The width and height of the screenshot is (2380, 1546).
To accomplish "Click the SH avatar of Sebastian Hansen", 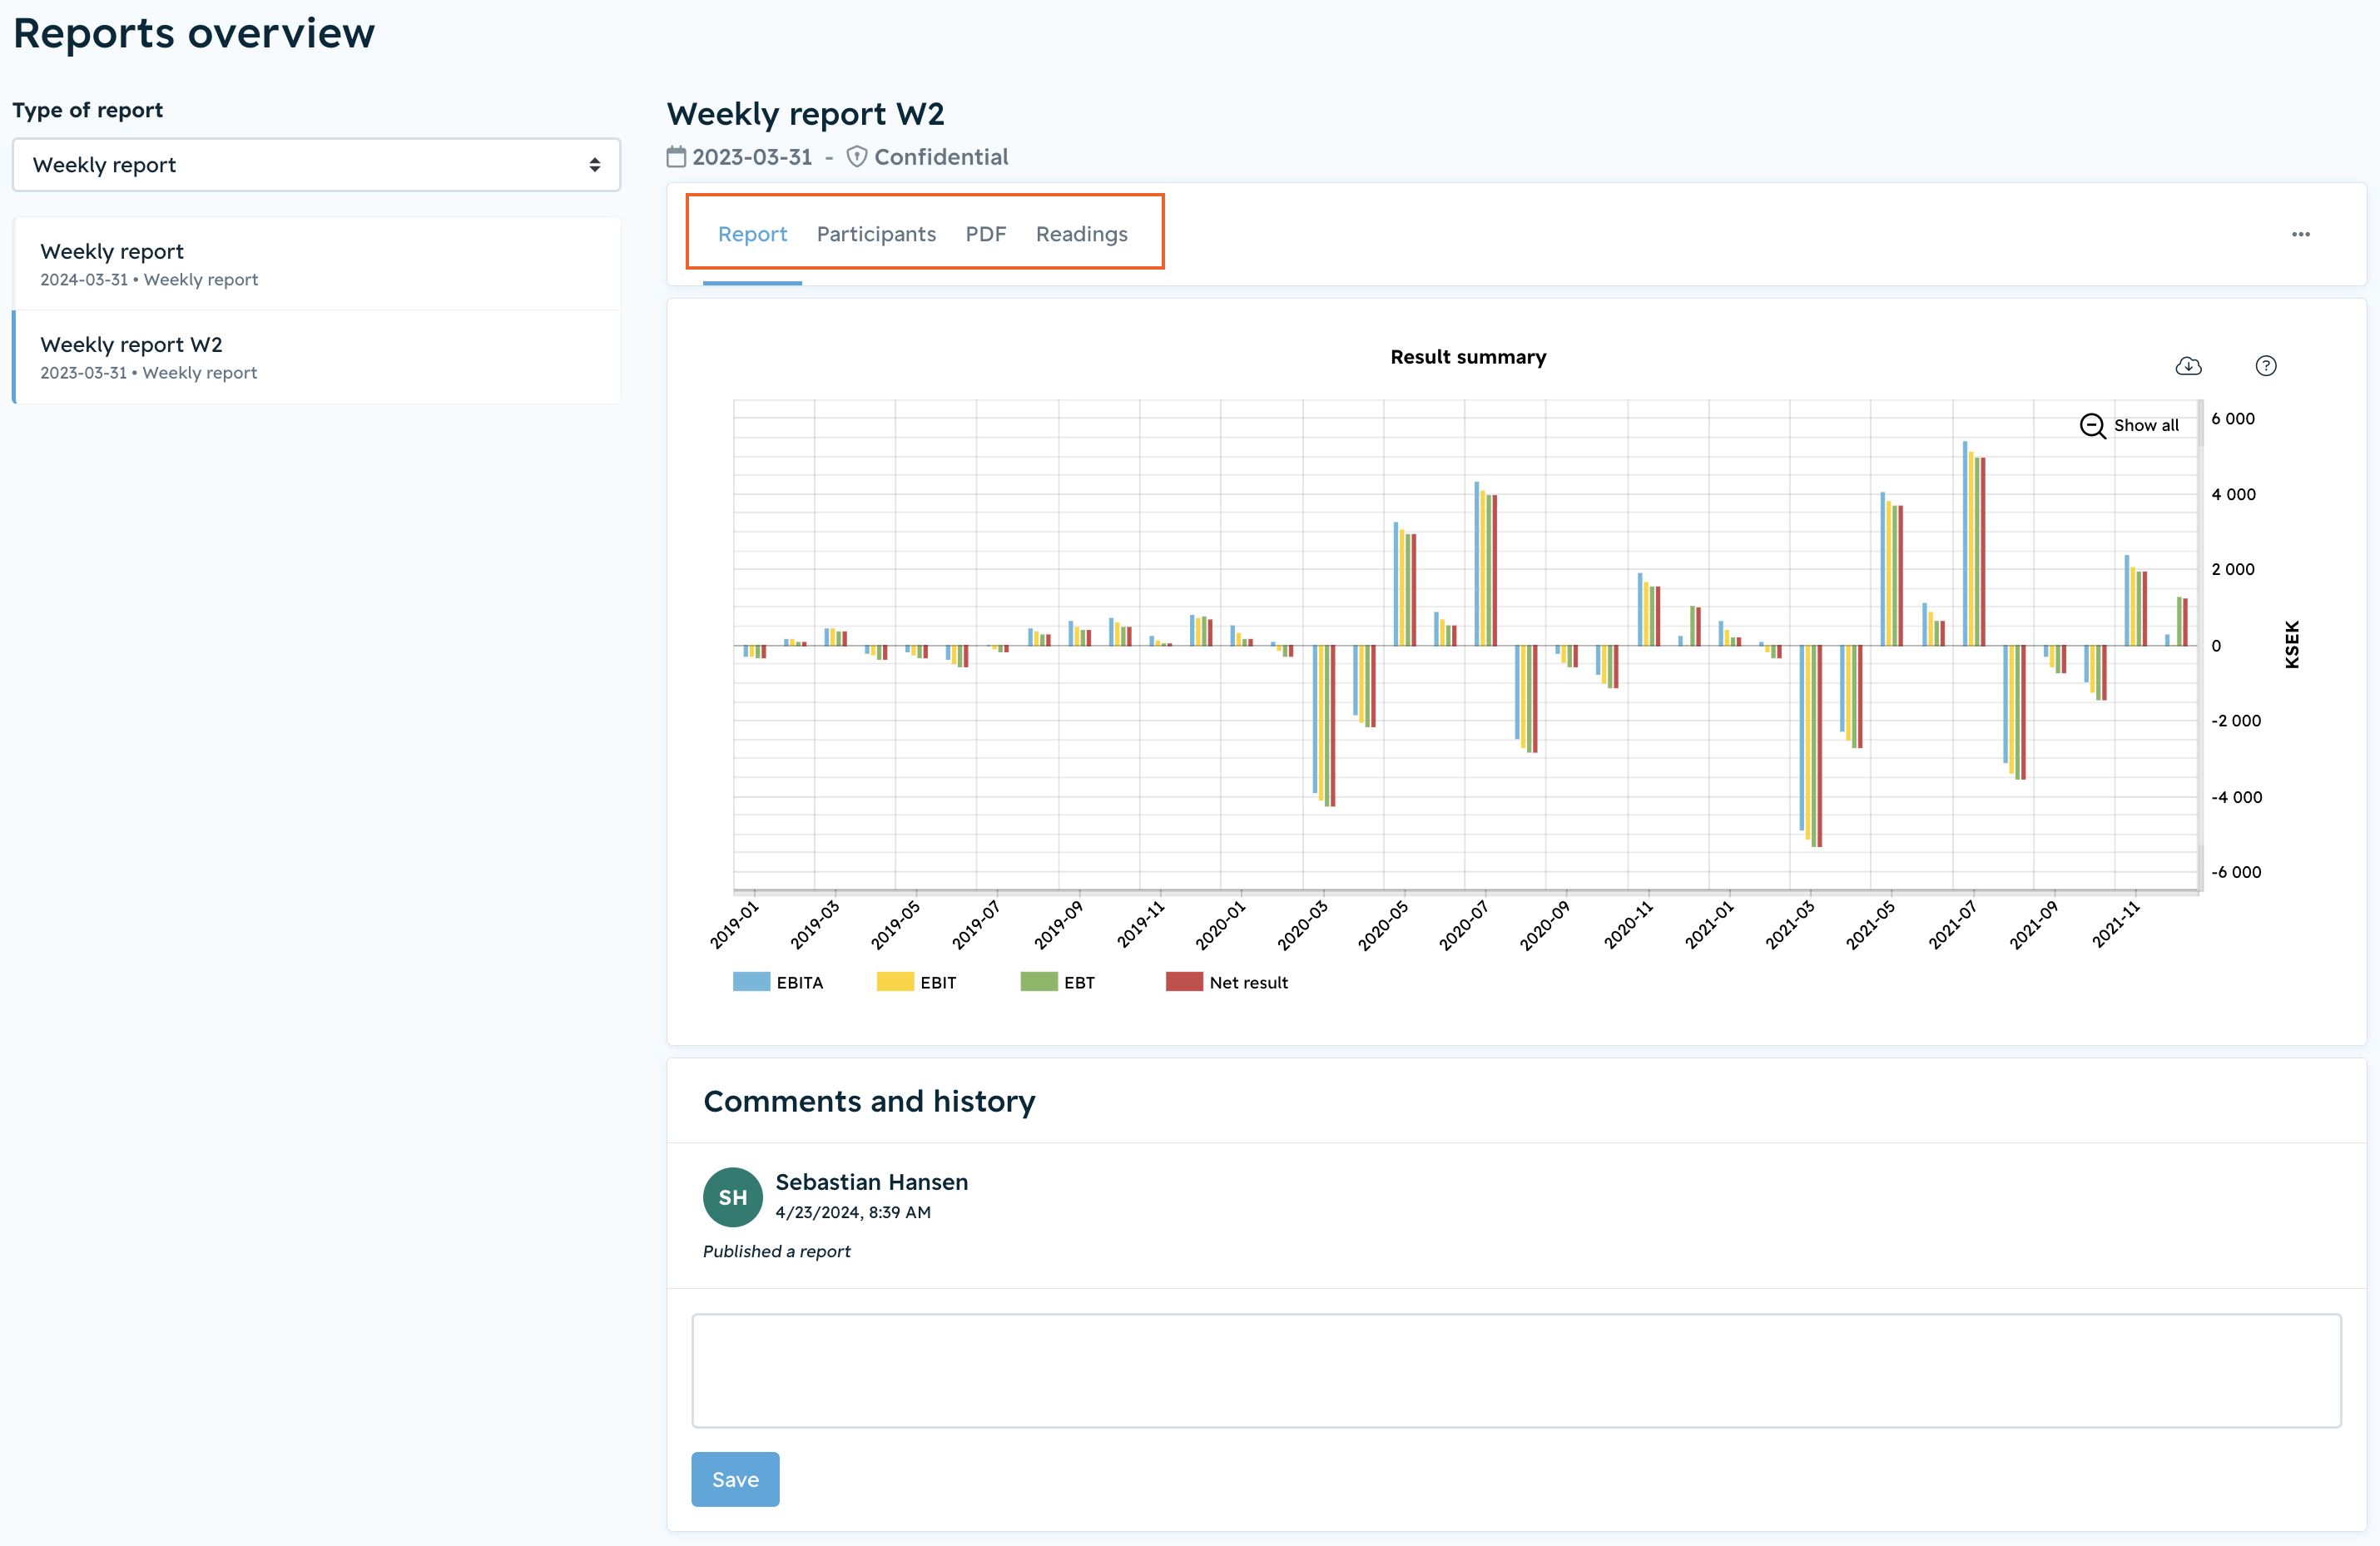I will point(733,1197).
